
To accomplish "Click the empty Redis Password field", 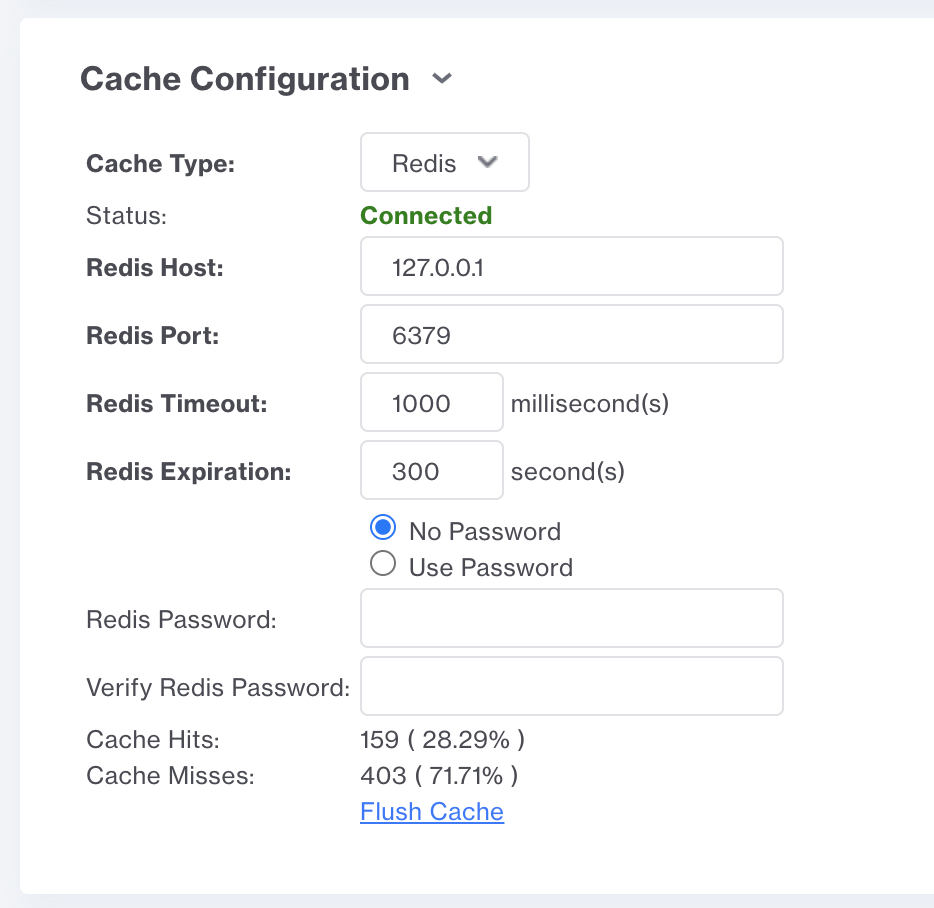I will 571,618.
